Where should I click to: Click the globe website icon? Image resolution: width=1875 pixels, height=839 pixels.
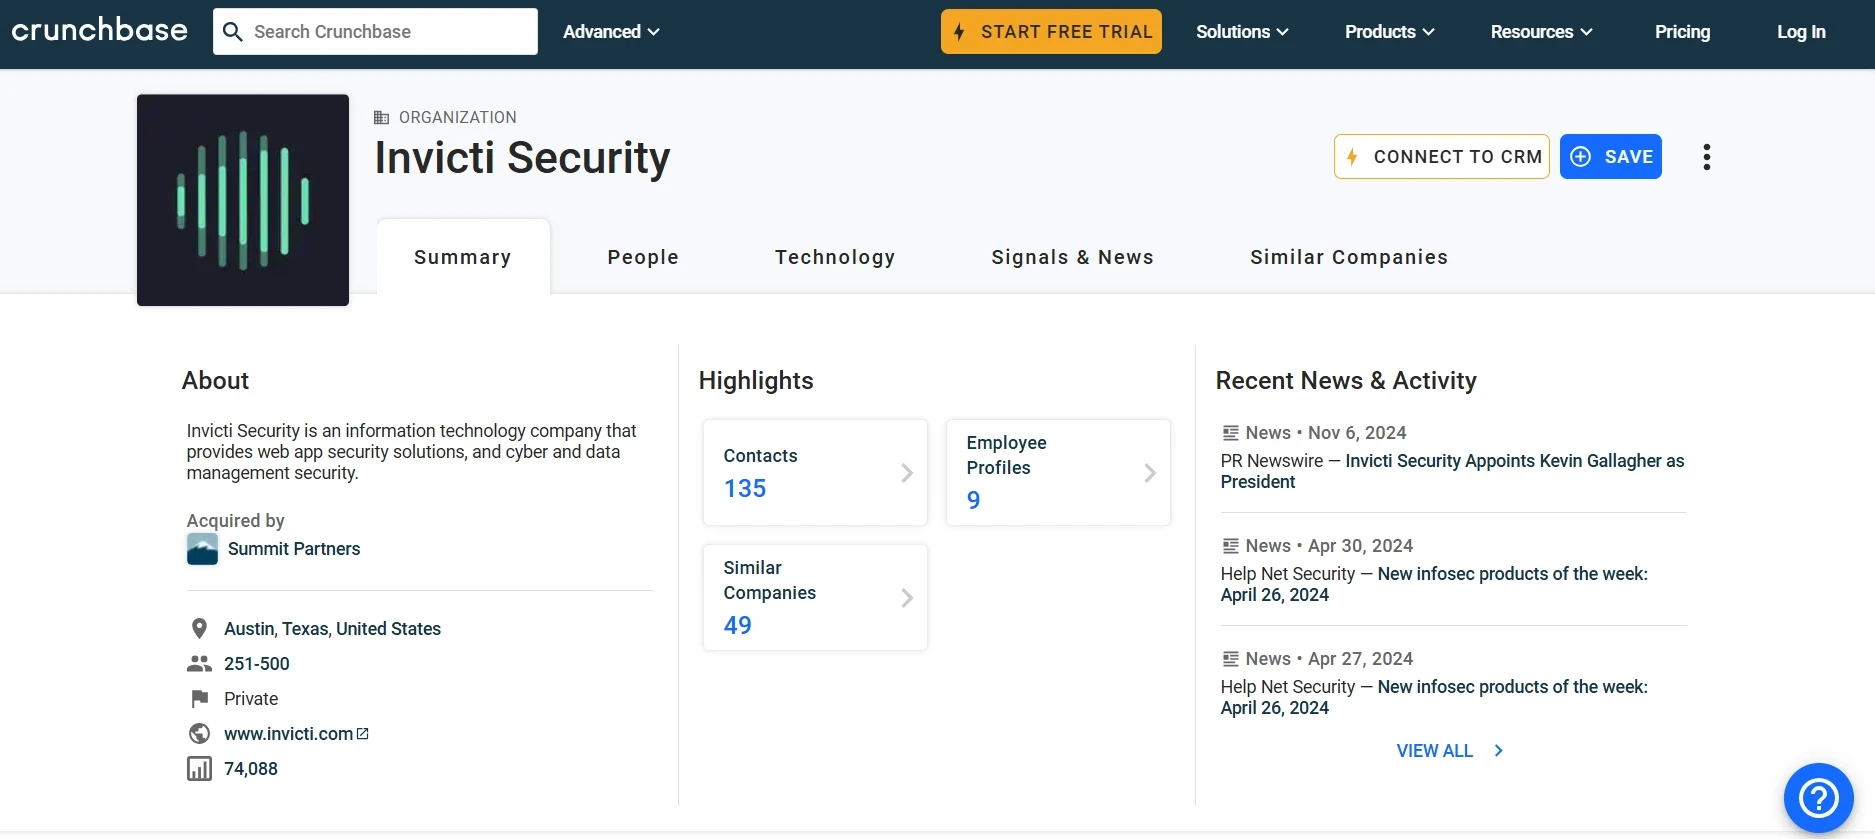(200, 734)
